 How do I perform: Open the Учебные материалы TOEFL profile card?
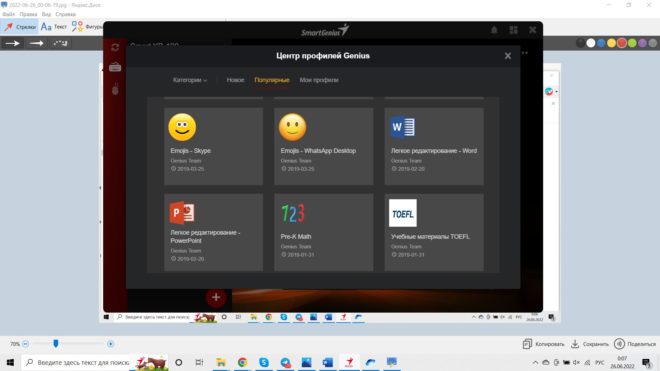[x=434, y=232]
